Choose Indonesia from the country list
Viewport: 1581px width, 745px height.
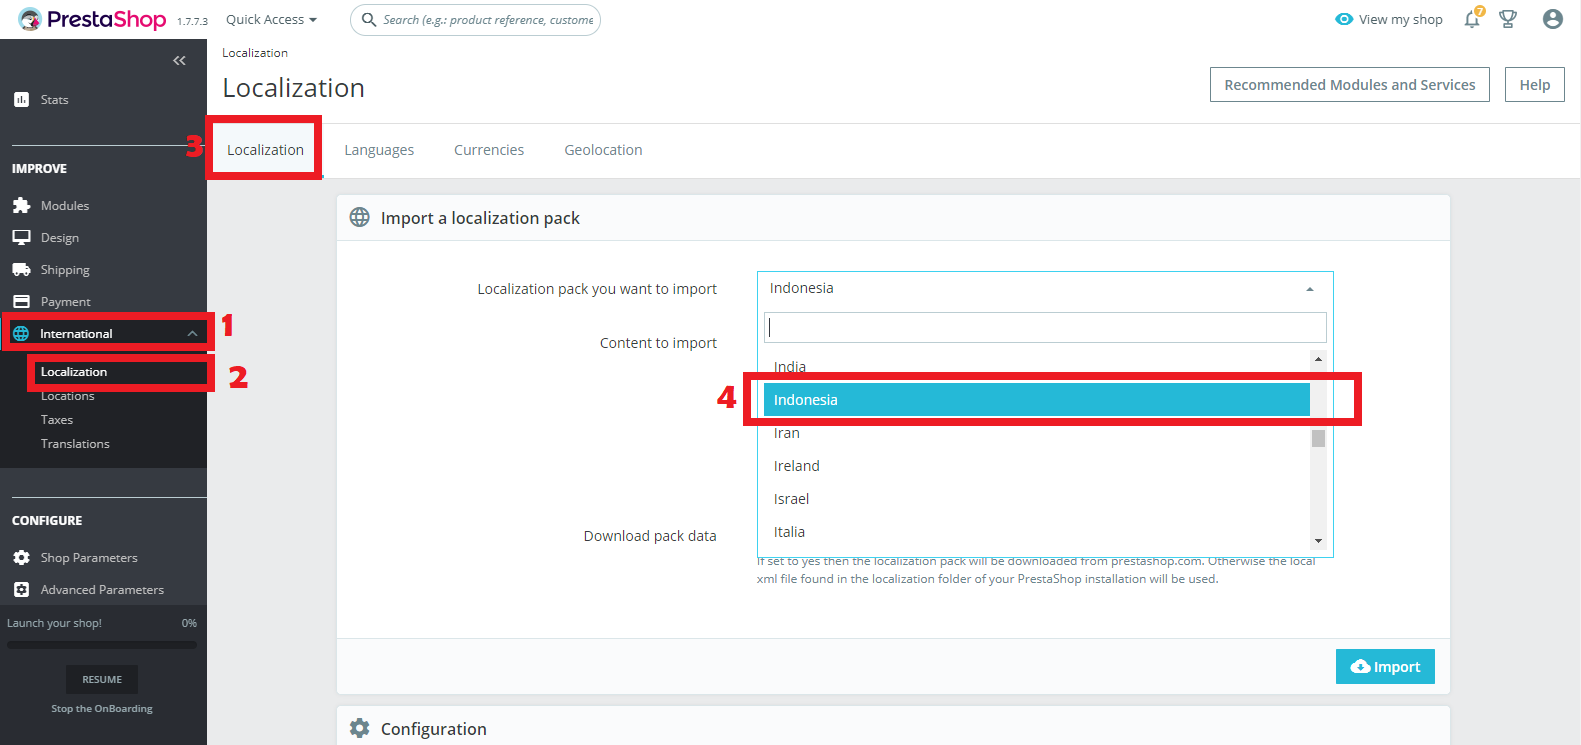click(x=1037, y=399)
